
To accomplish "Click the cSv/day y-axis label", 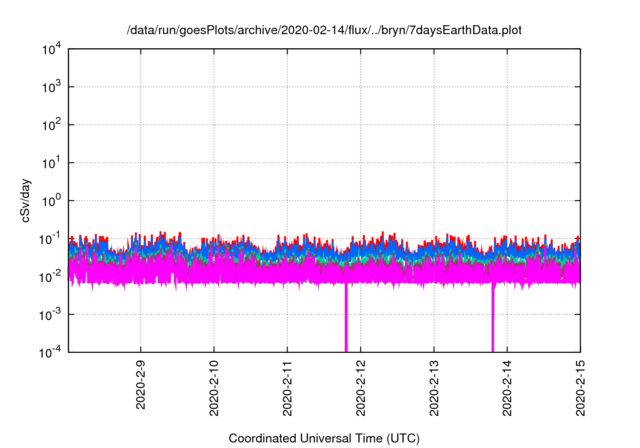I will (27, 200).
